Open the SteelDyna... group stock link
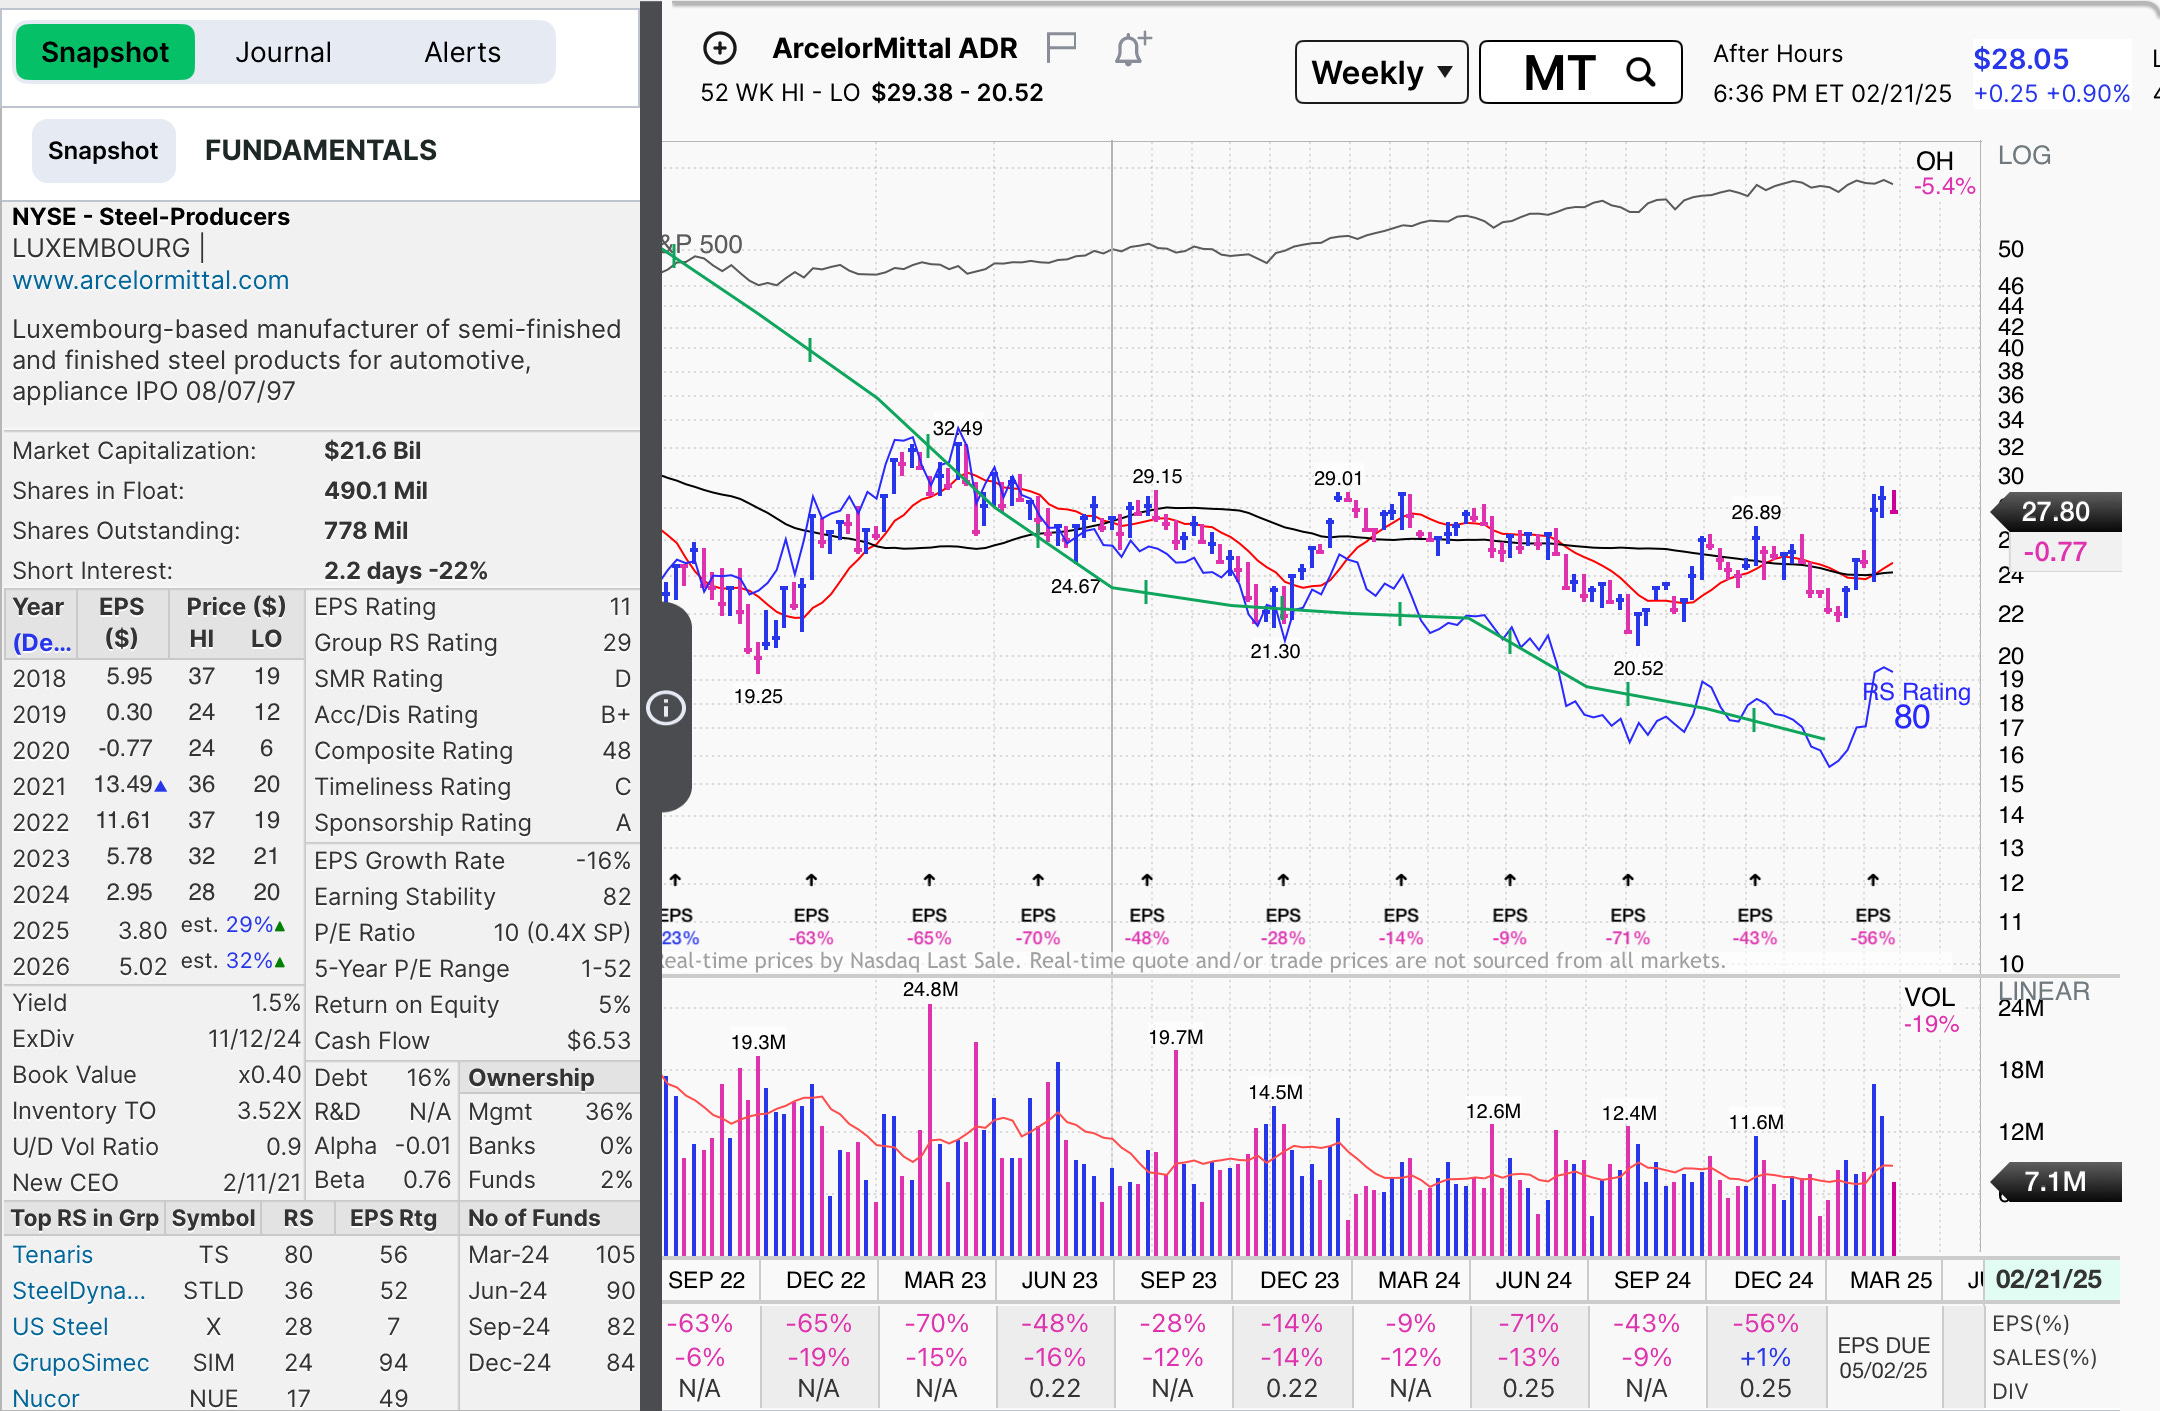The width and height of the screenshot is (2160, 1411). [x=79, y=1290]
